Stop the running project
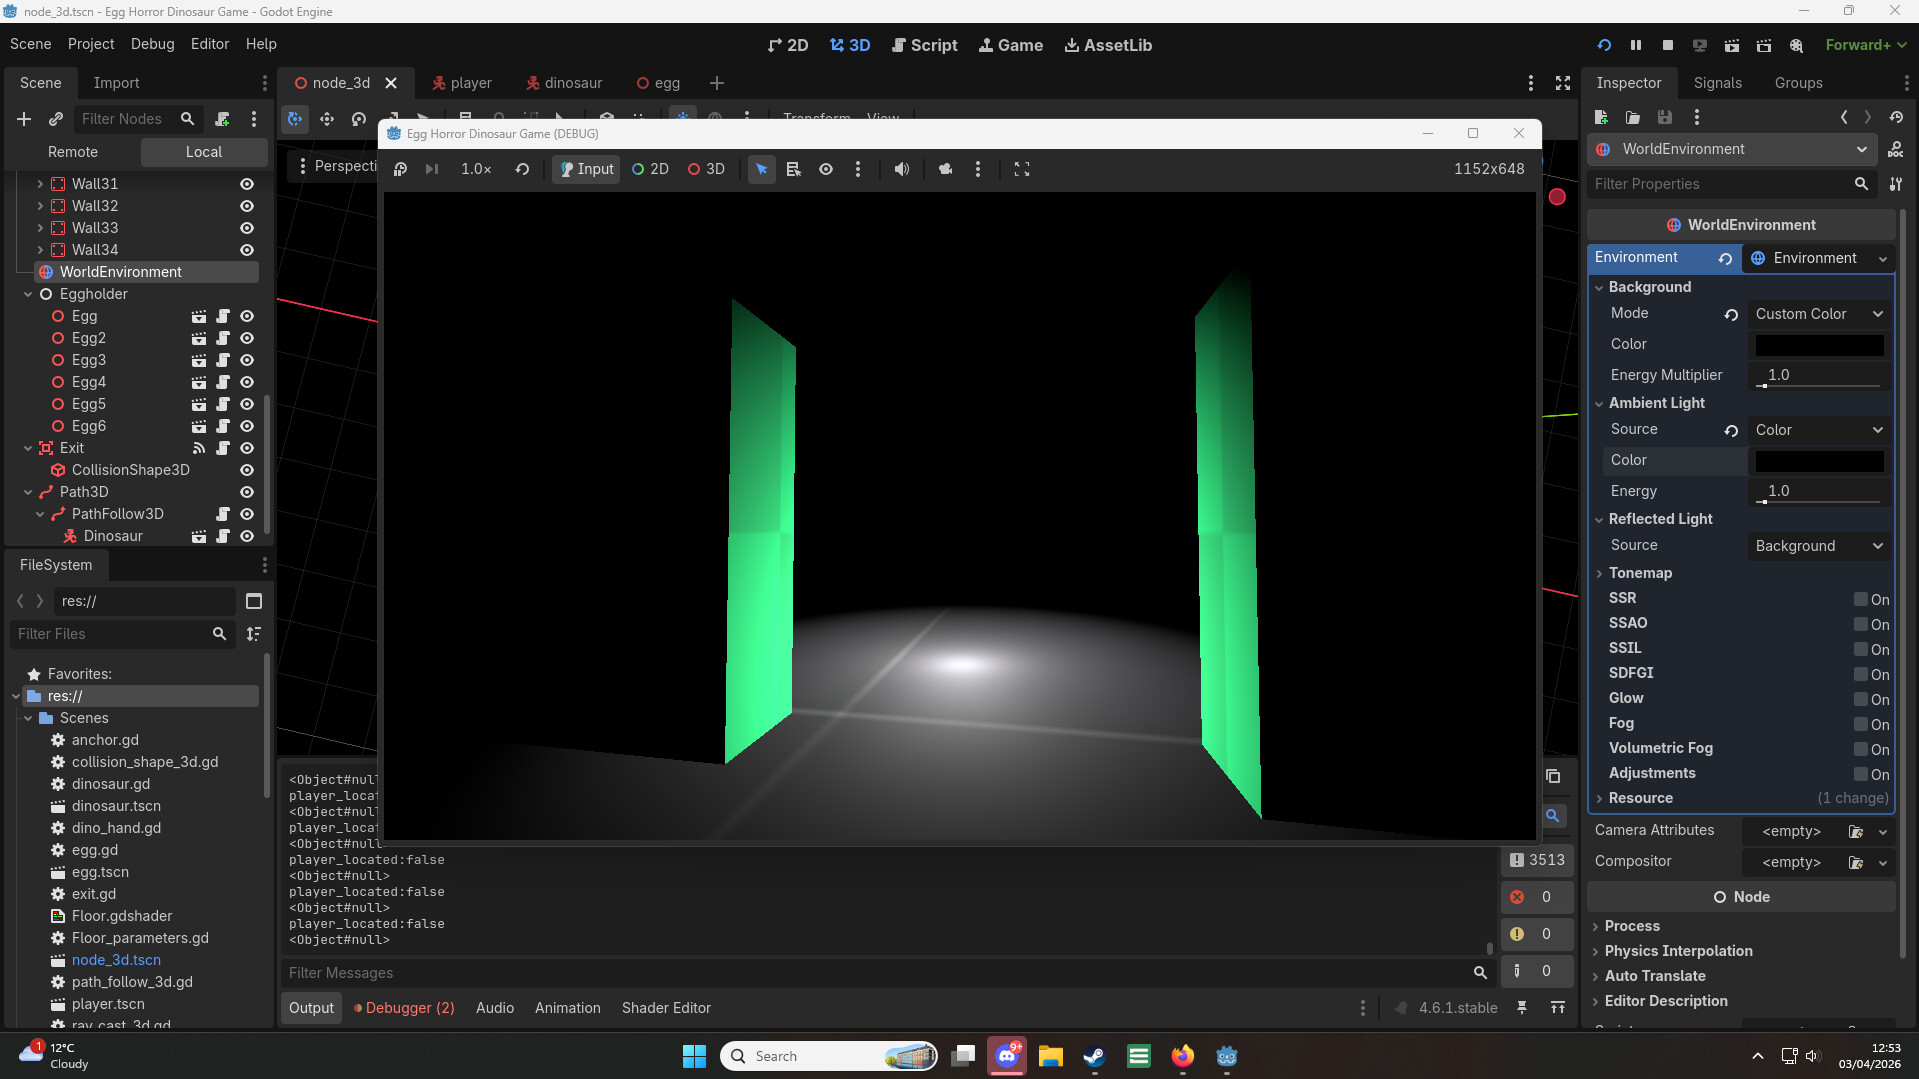The height and width of the screenshot is (1079, 1919). [x=1668, y=45]
